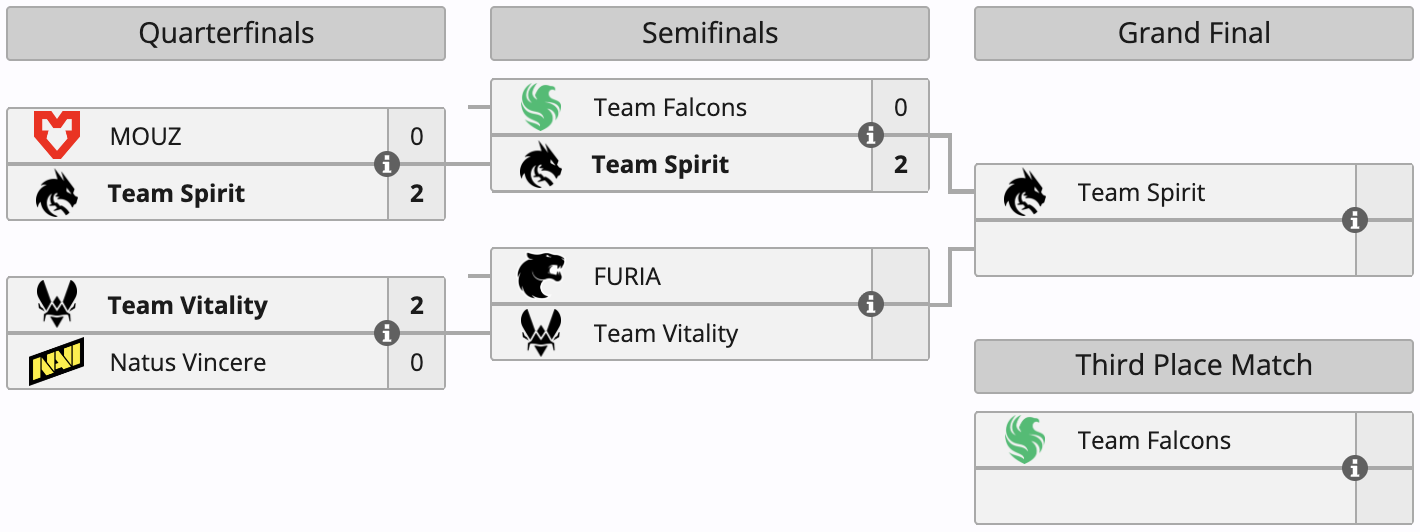
Task: Open the FURIA team link
Action: tap(627, 276)
